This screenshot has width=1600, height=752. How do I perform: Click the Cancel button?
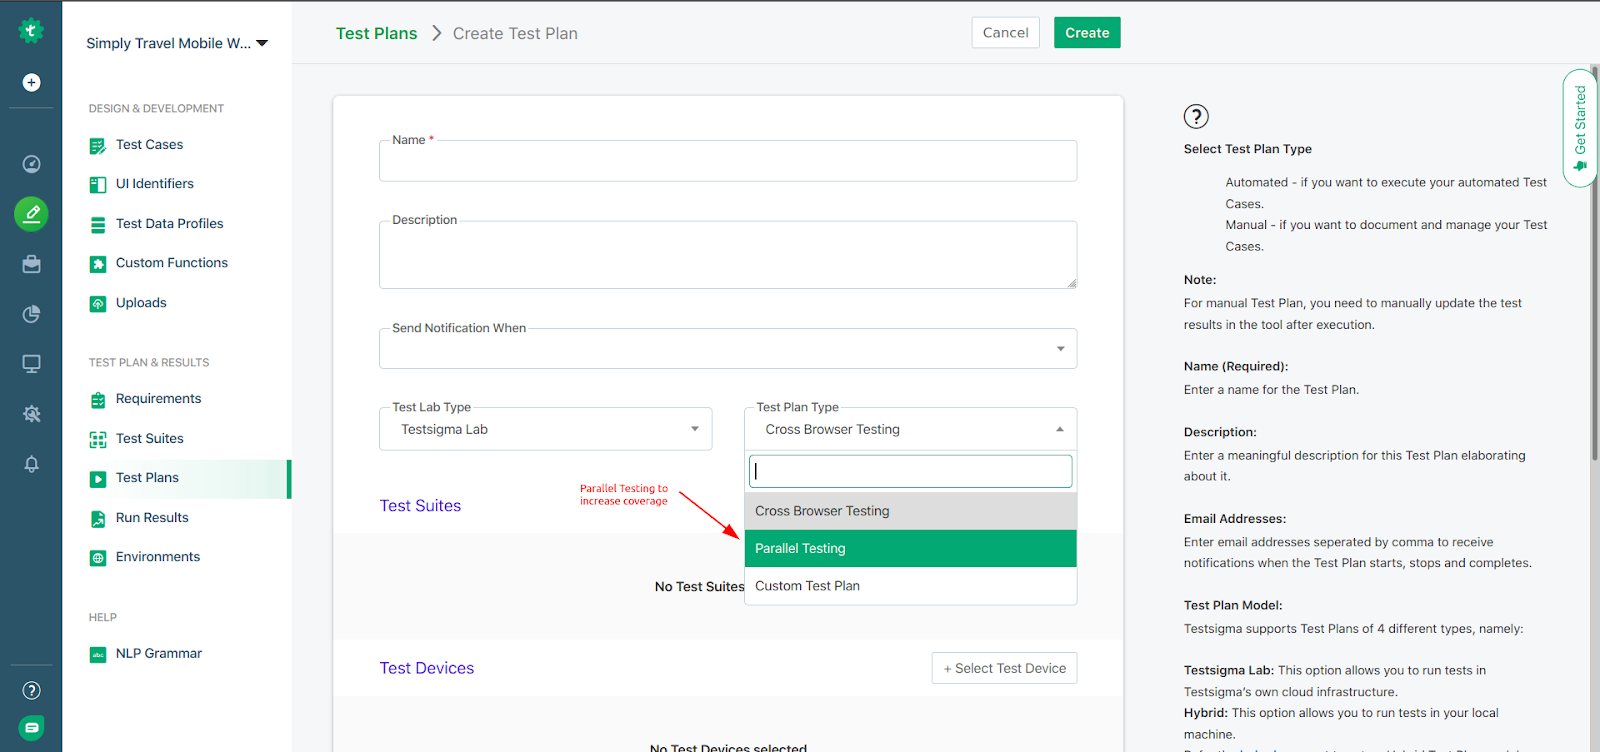point(1005,32)
